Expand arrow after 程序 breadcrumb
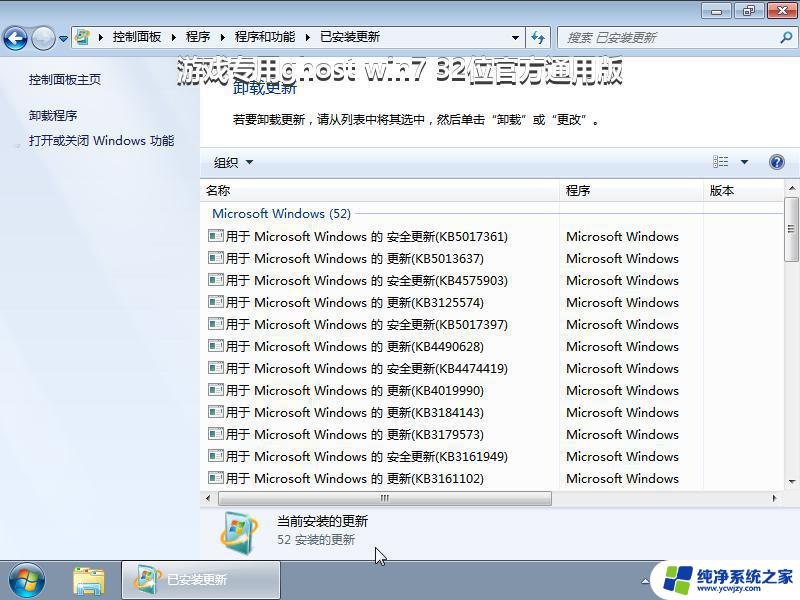800x600 pixels. (x=222, y=37)
